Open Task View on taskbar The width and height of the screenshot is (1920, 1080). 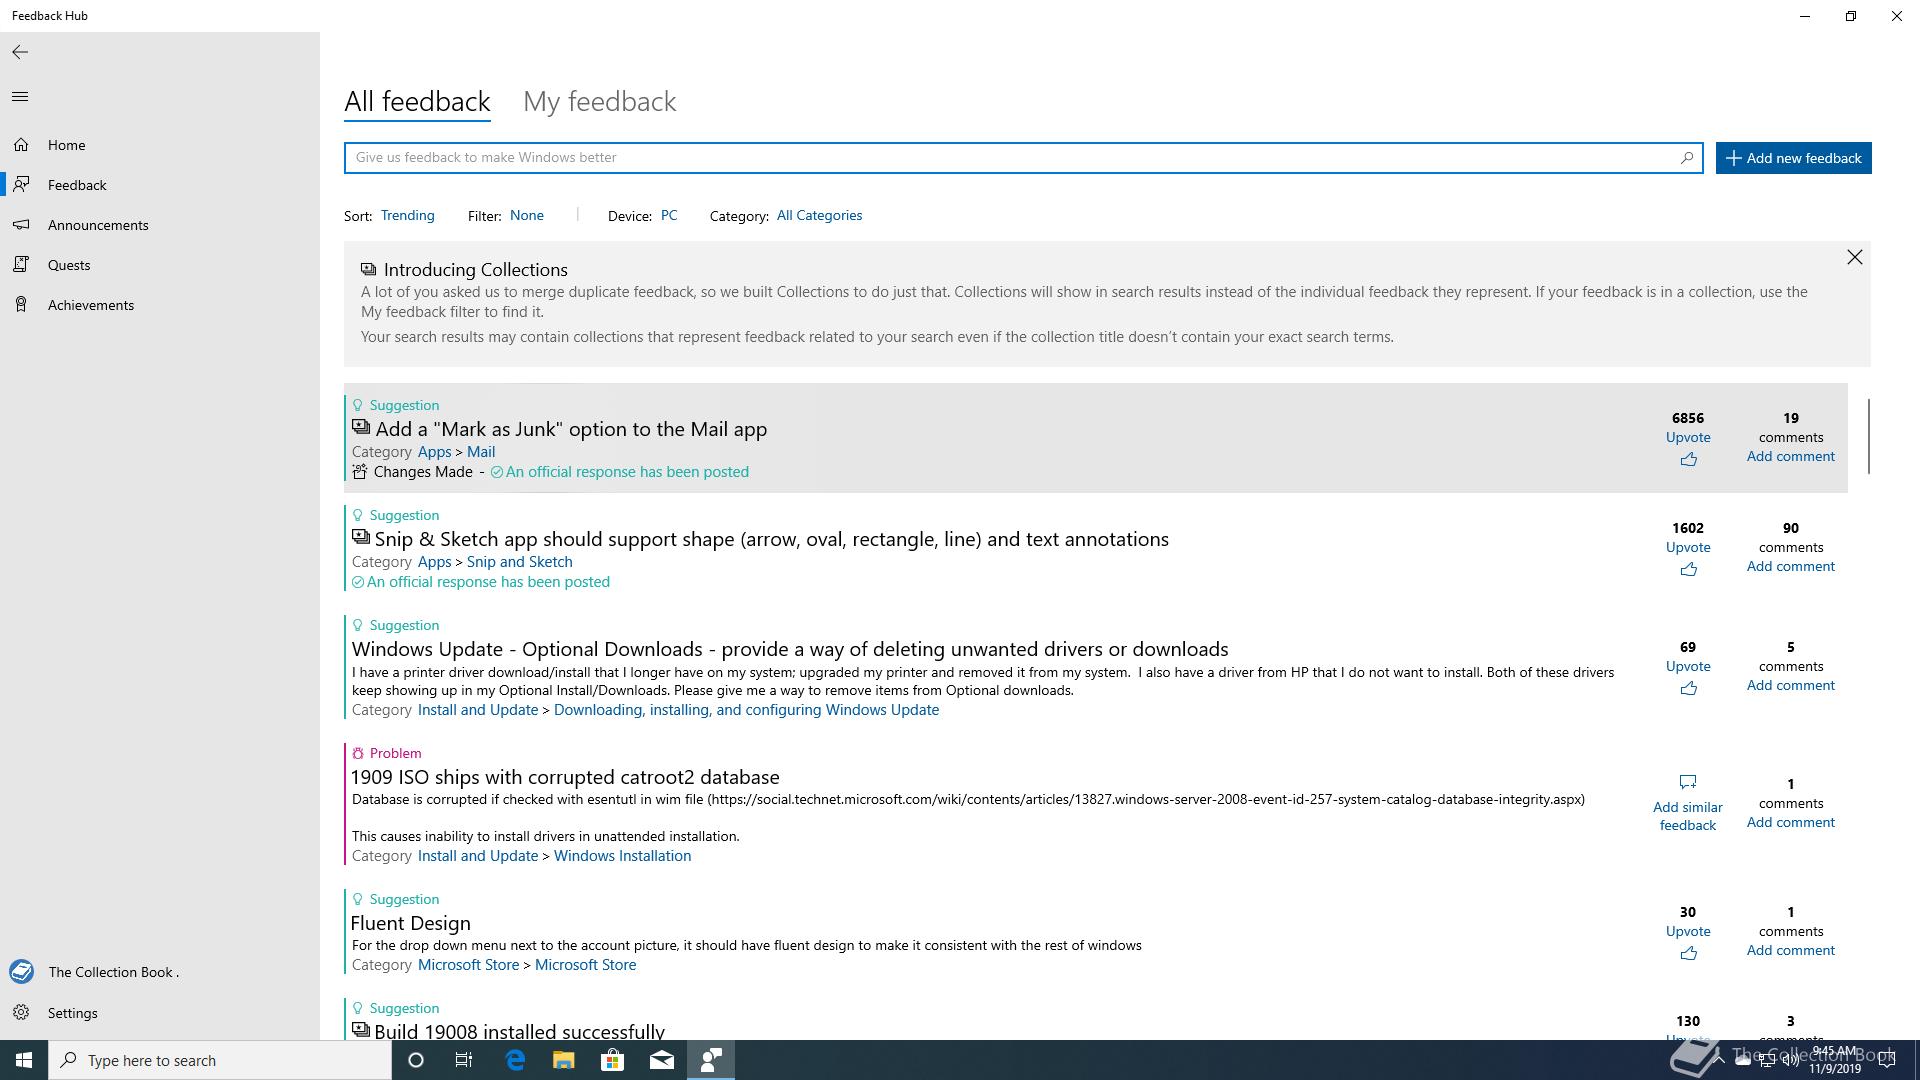[464, 1060]
